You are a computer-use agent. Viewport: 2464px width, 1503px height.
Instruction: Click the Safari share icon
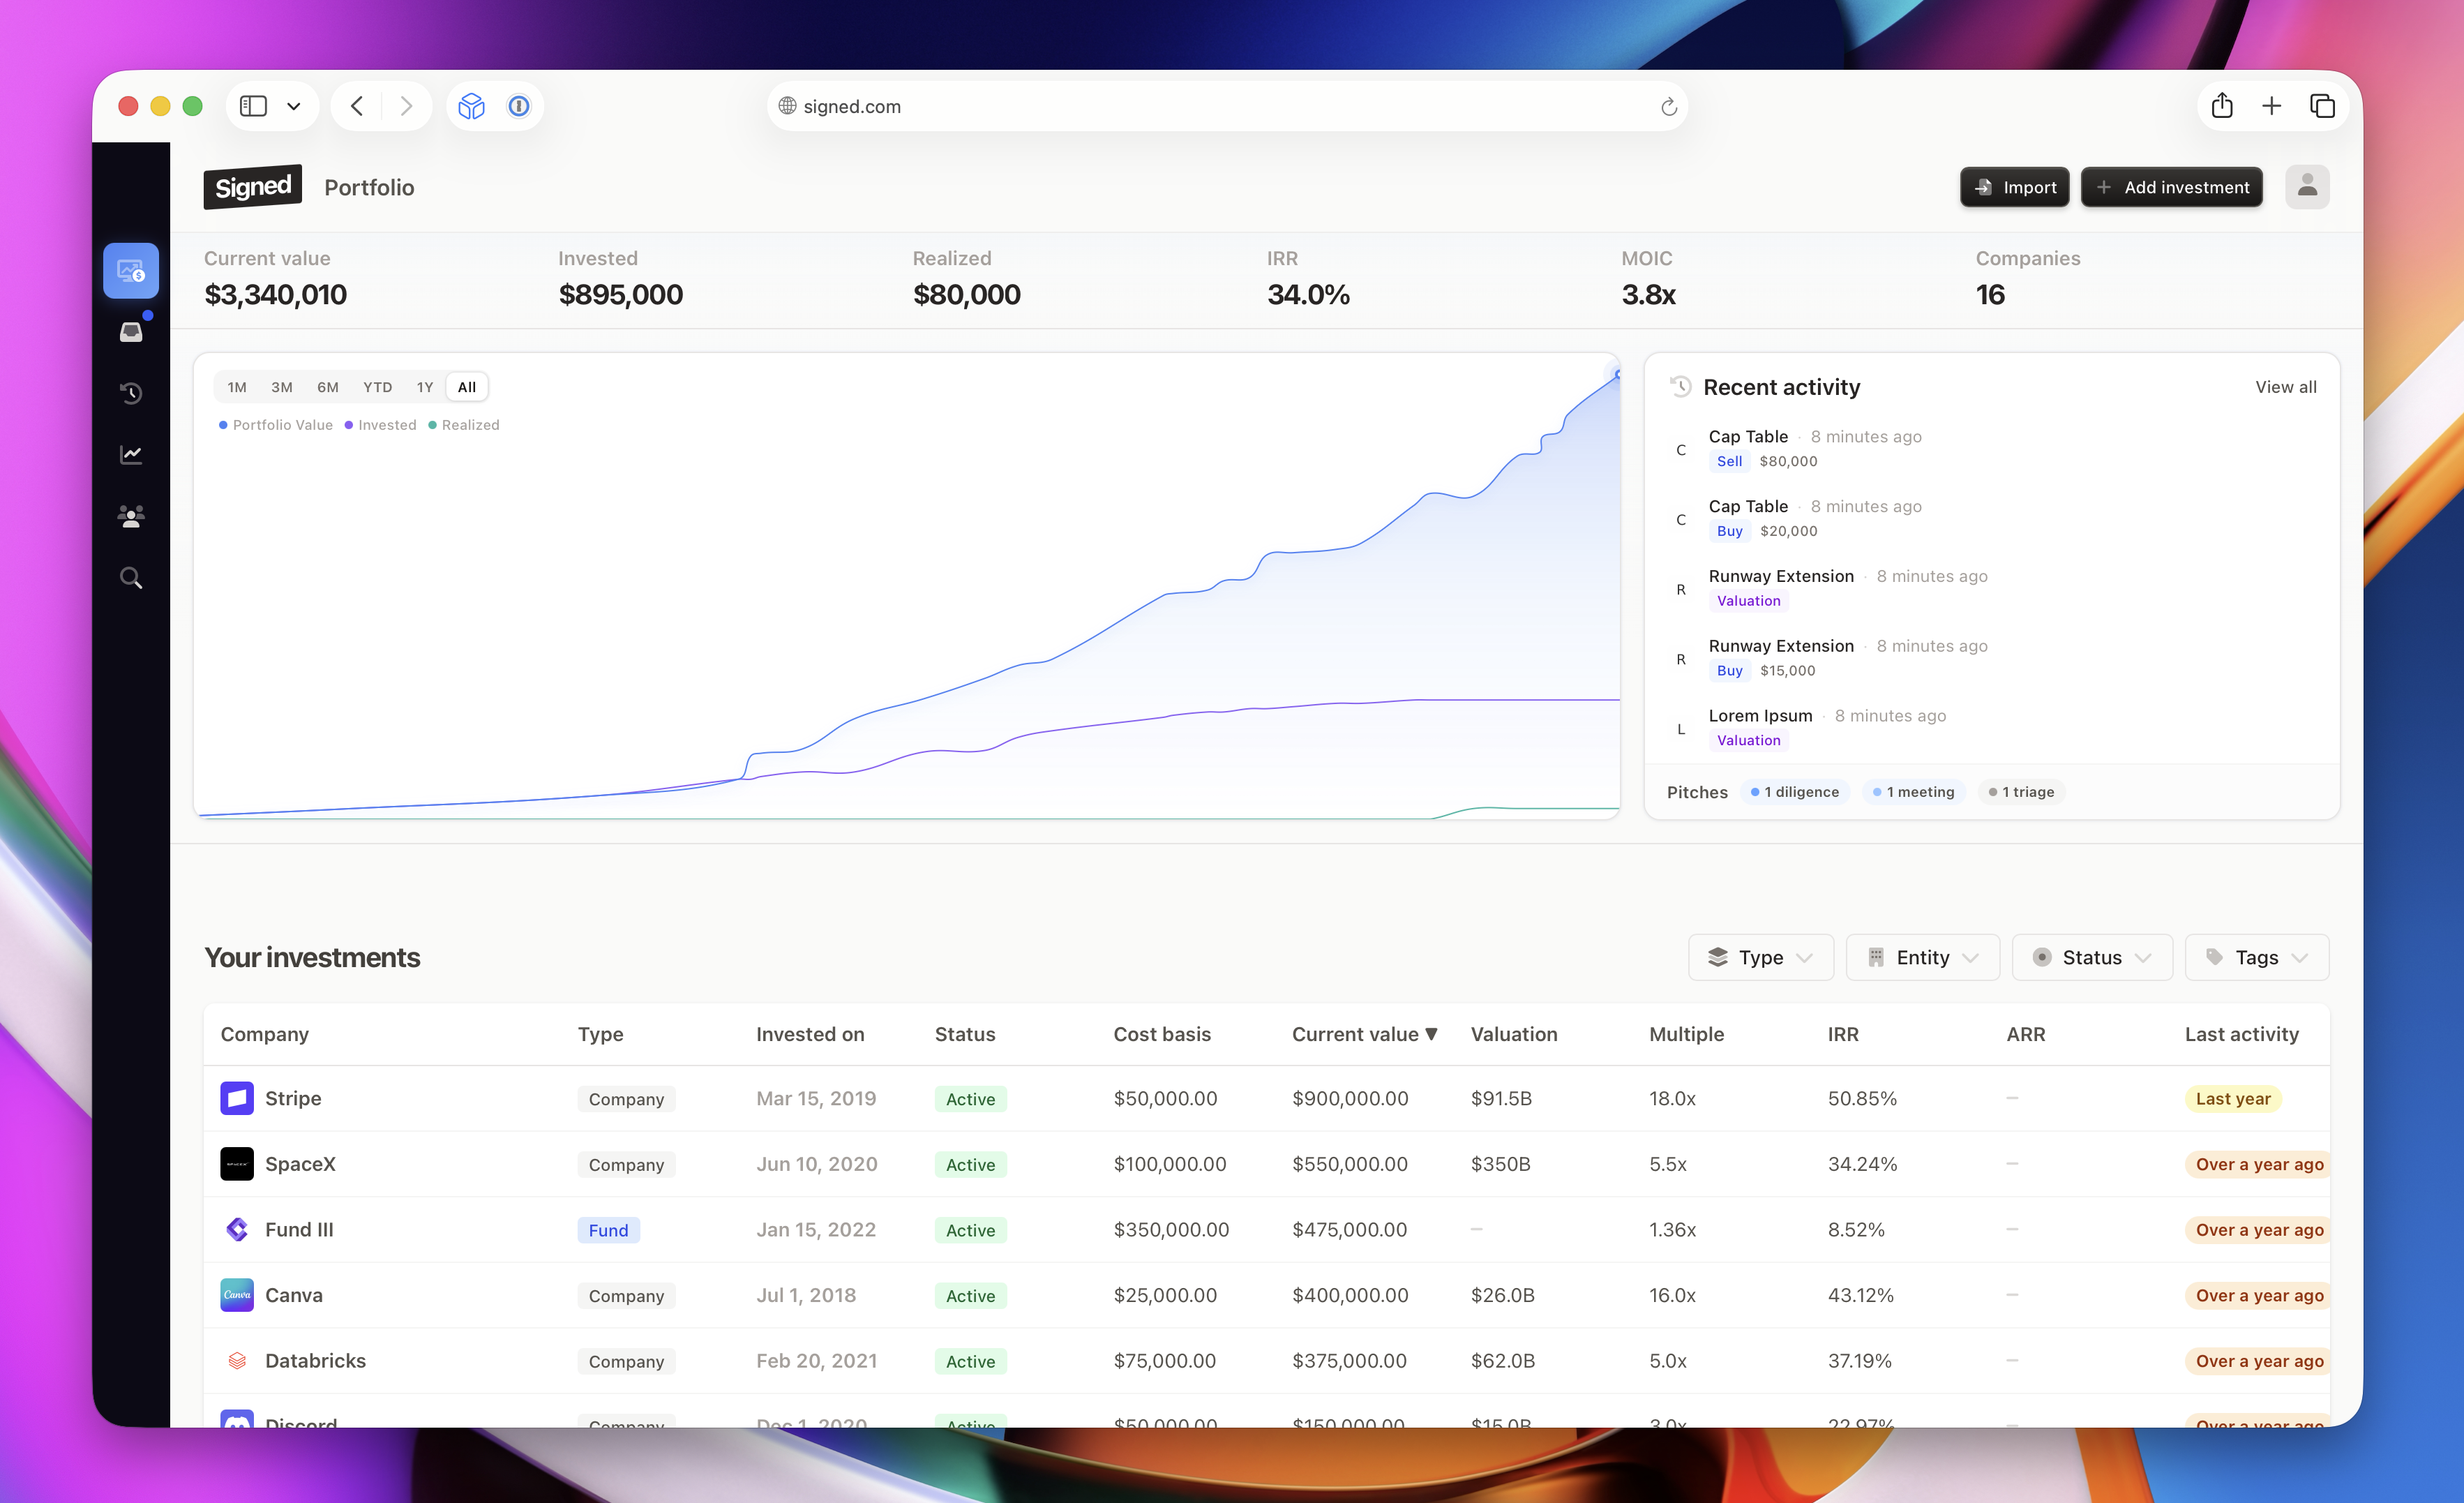(x=2222, y=106)
